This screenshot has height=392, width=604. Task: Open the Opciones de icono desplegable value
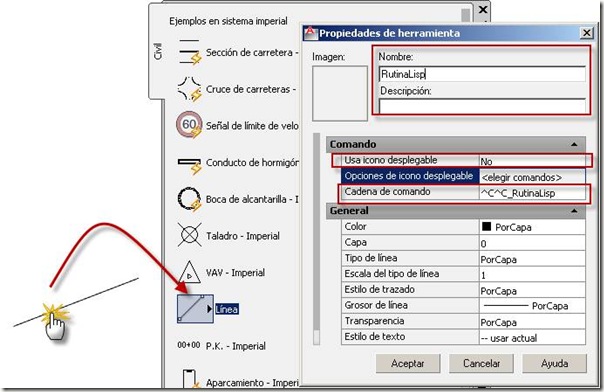click(532, 177)
